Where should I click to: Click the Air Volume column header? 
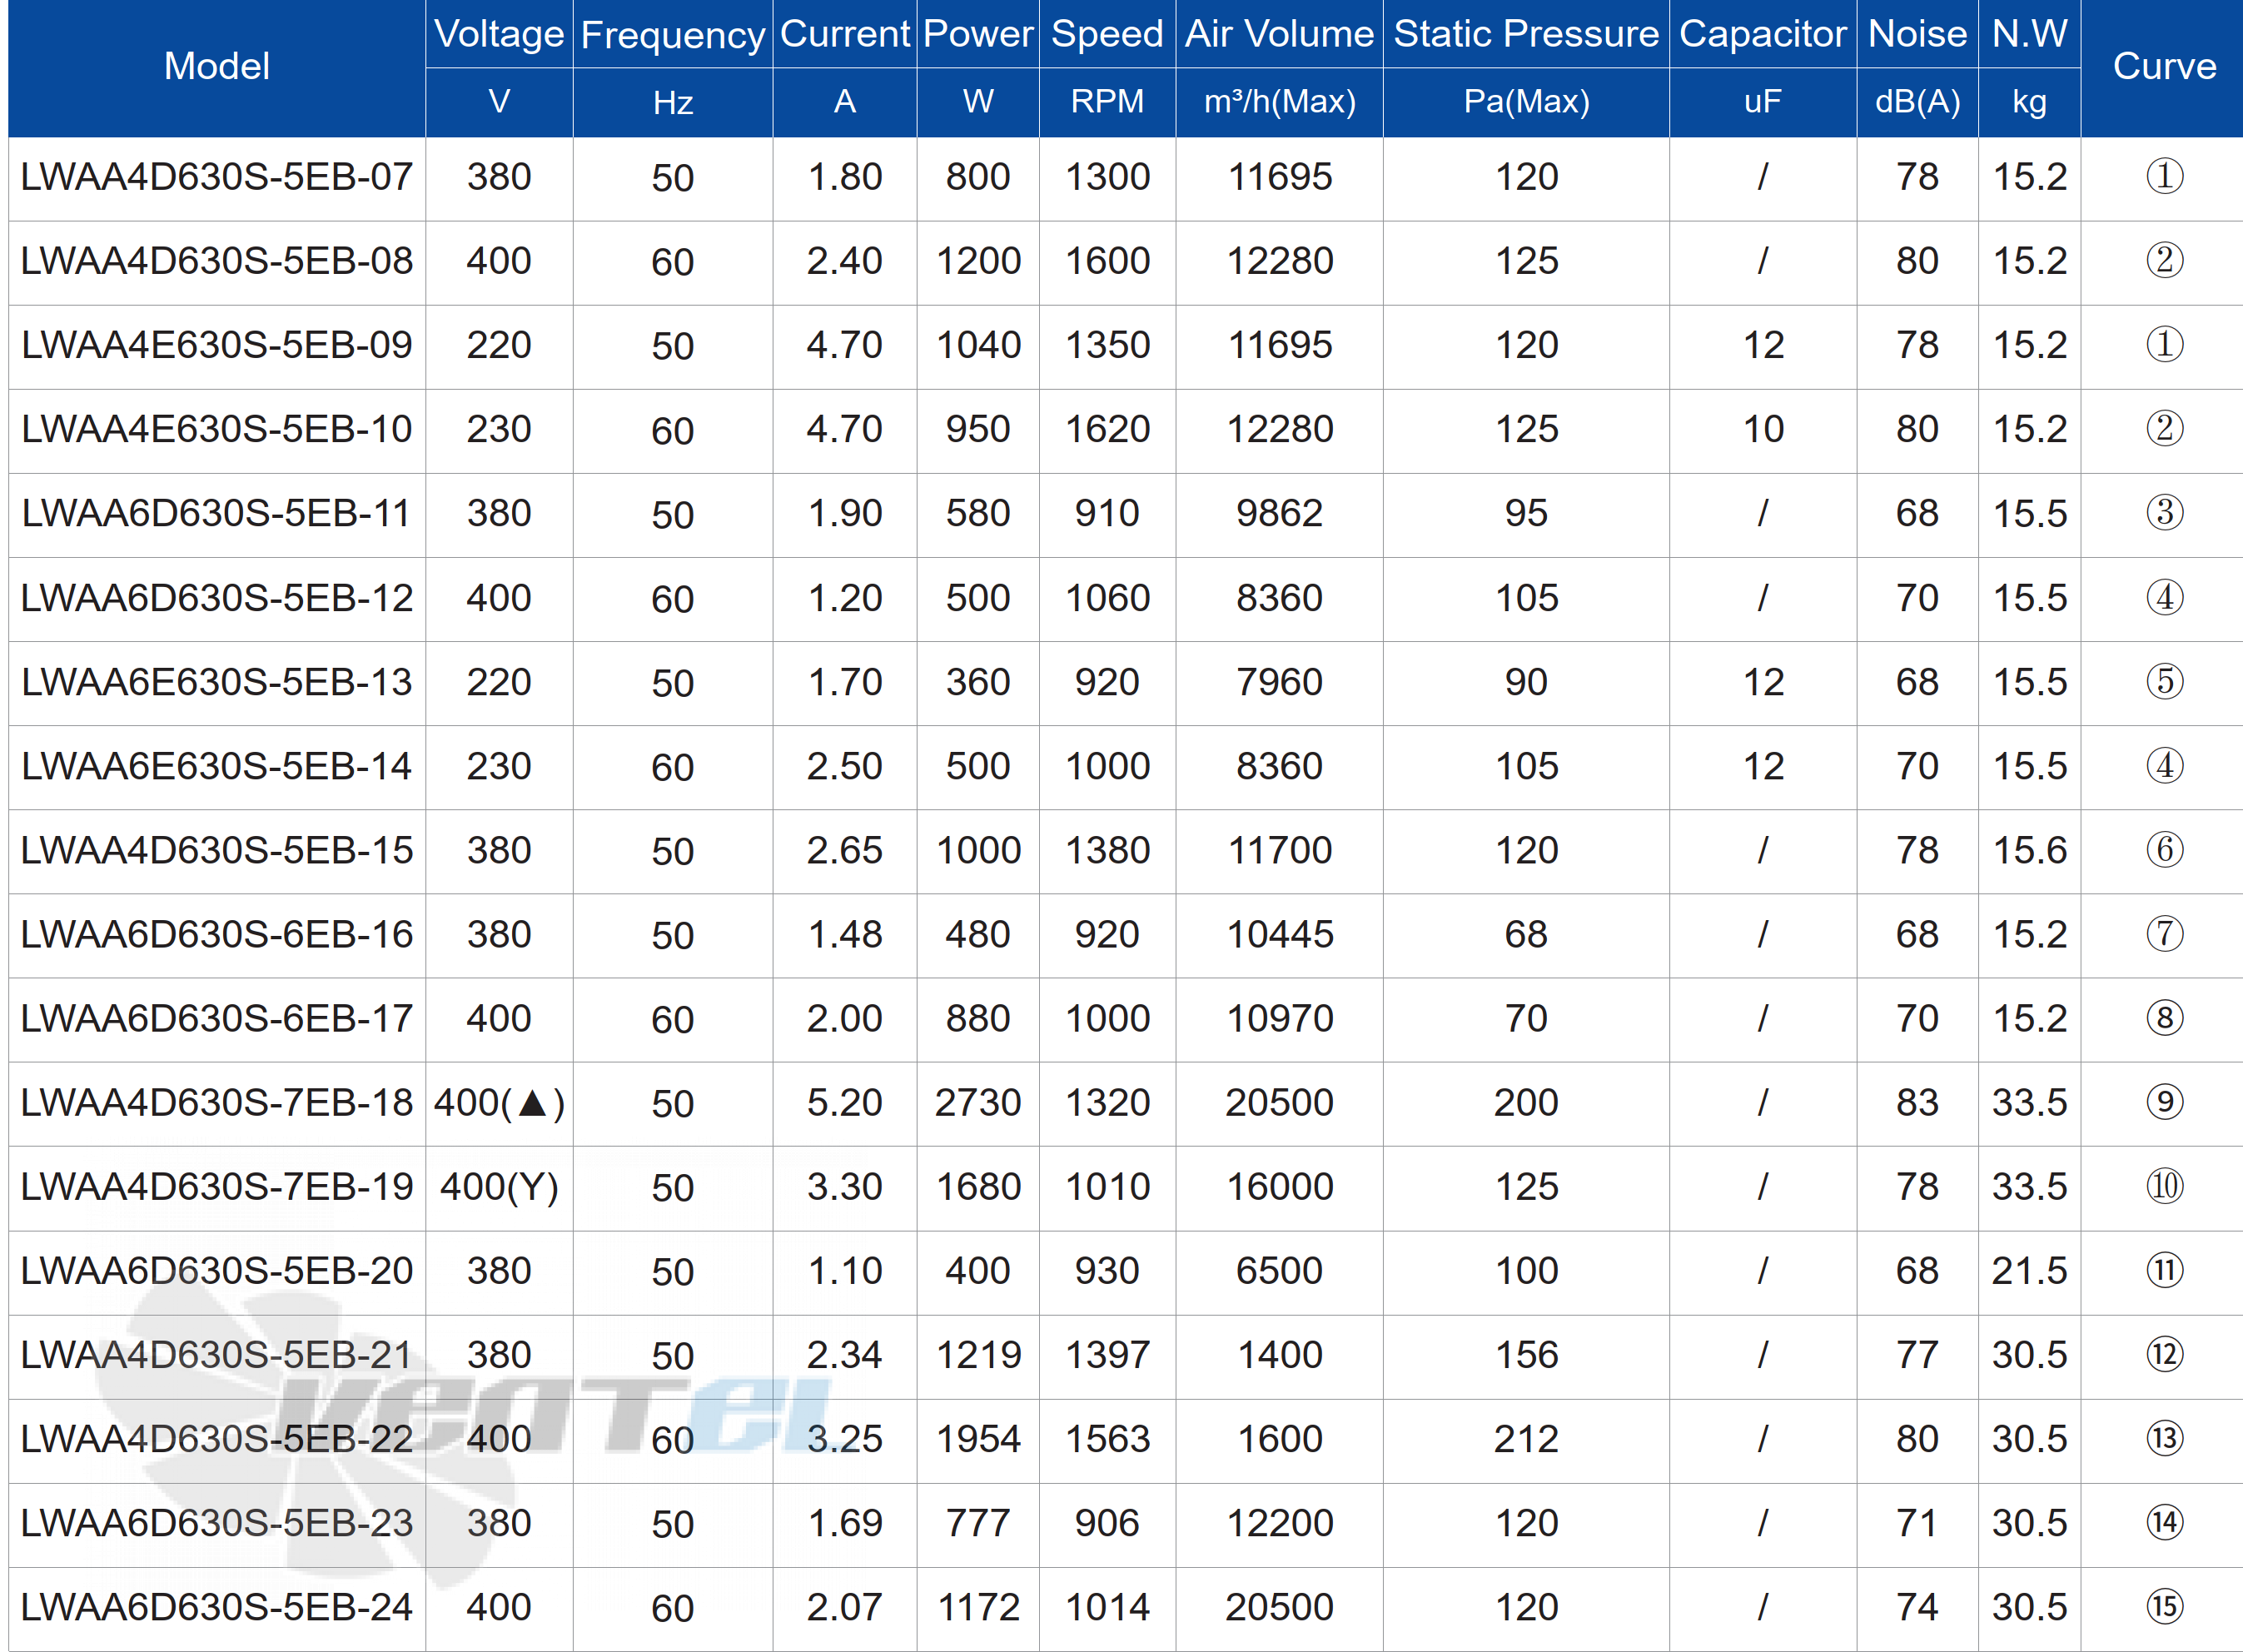click(x=1280, y=34)
